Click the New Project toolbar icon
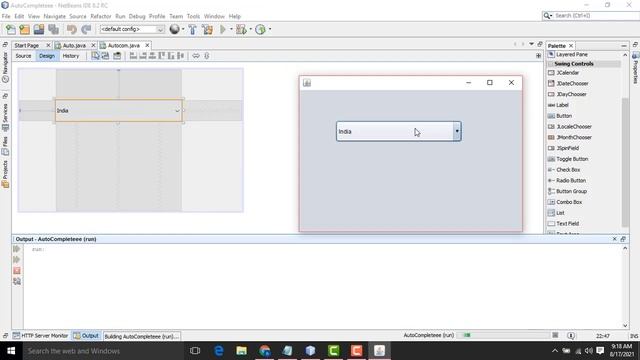Viewport: 640px width, 360px height. tap(25, 29)
